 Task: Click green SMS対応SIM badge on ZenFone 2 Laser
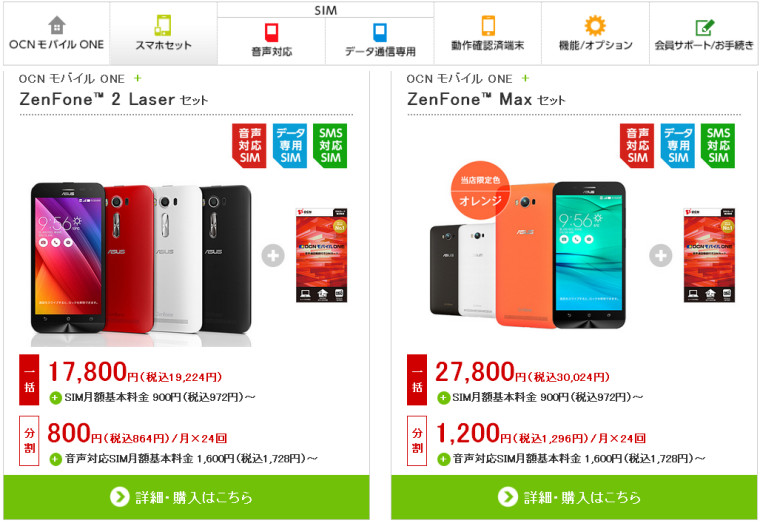pyautogui.click(x=330, y=145)
